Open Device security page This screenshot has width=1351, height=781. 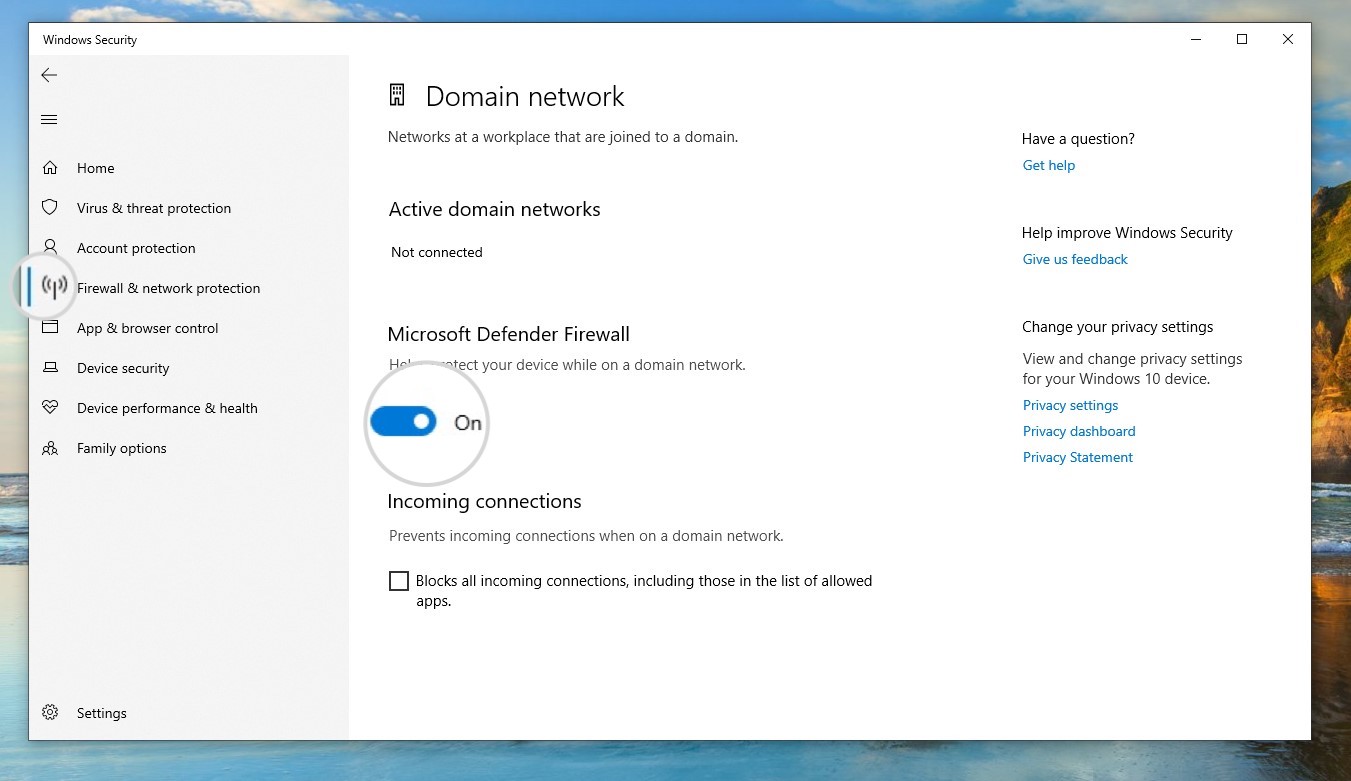tap(123, 368)
